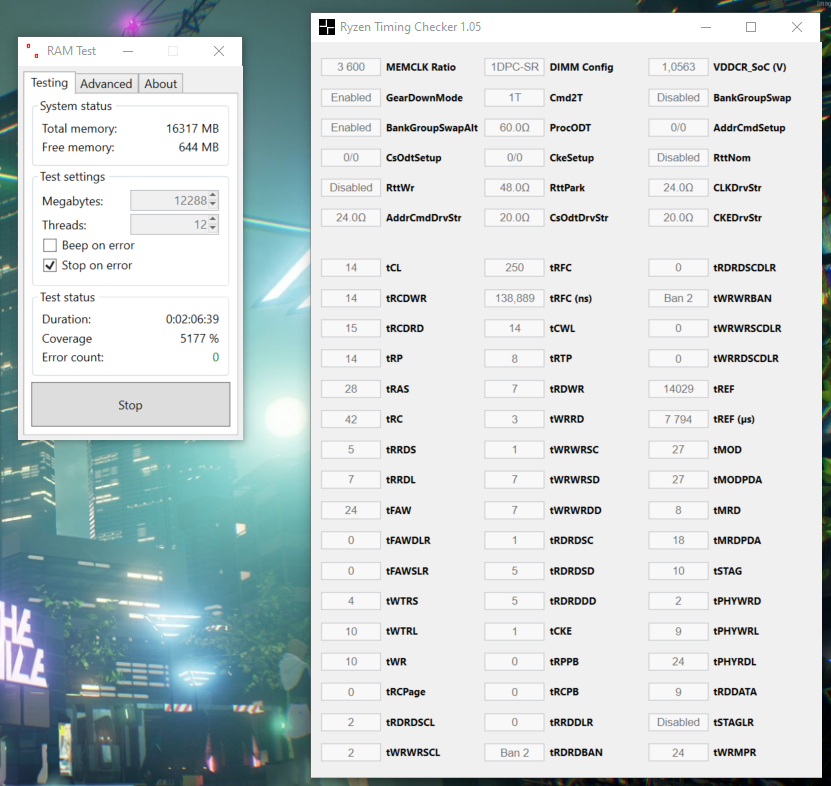Click the tCWL value 14
The height and width of the screenshot is (786, 831).
pos(514,328)
